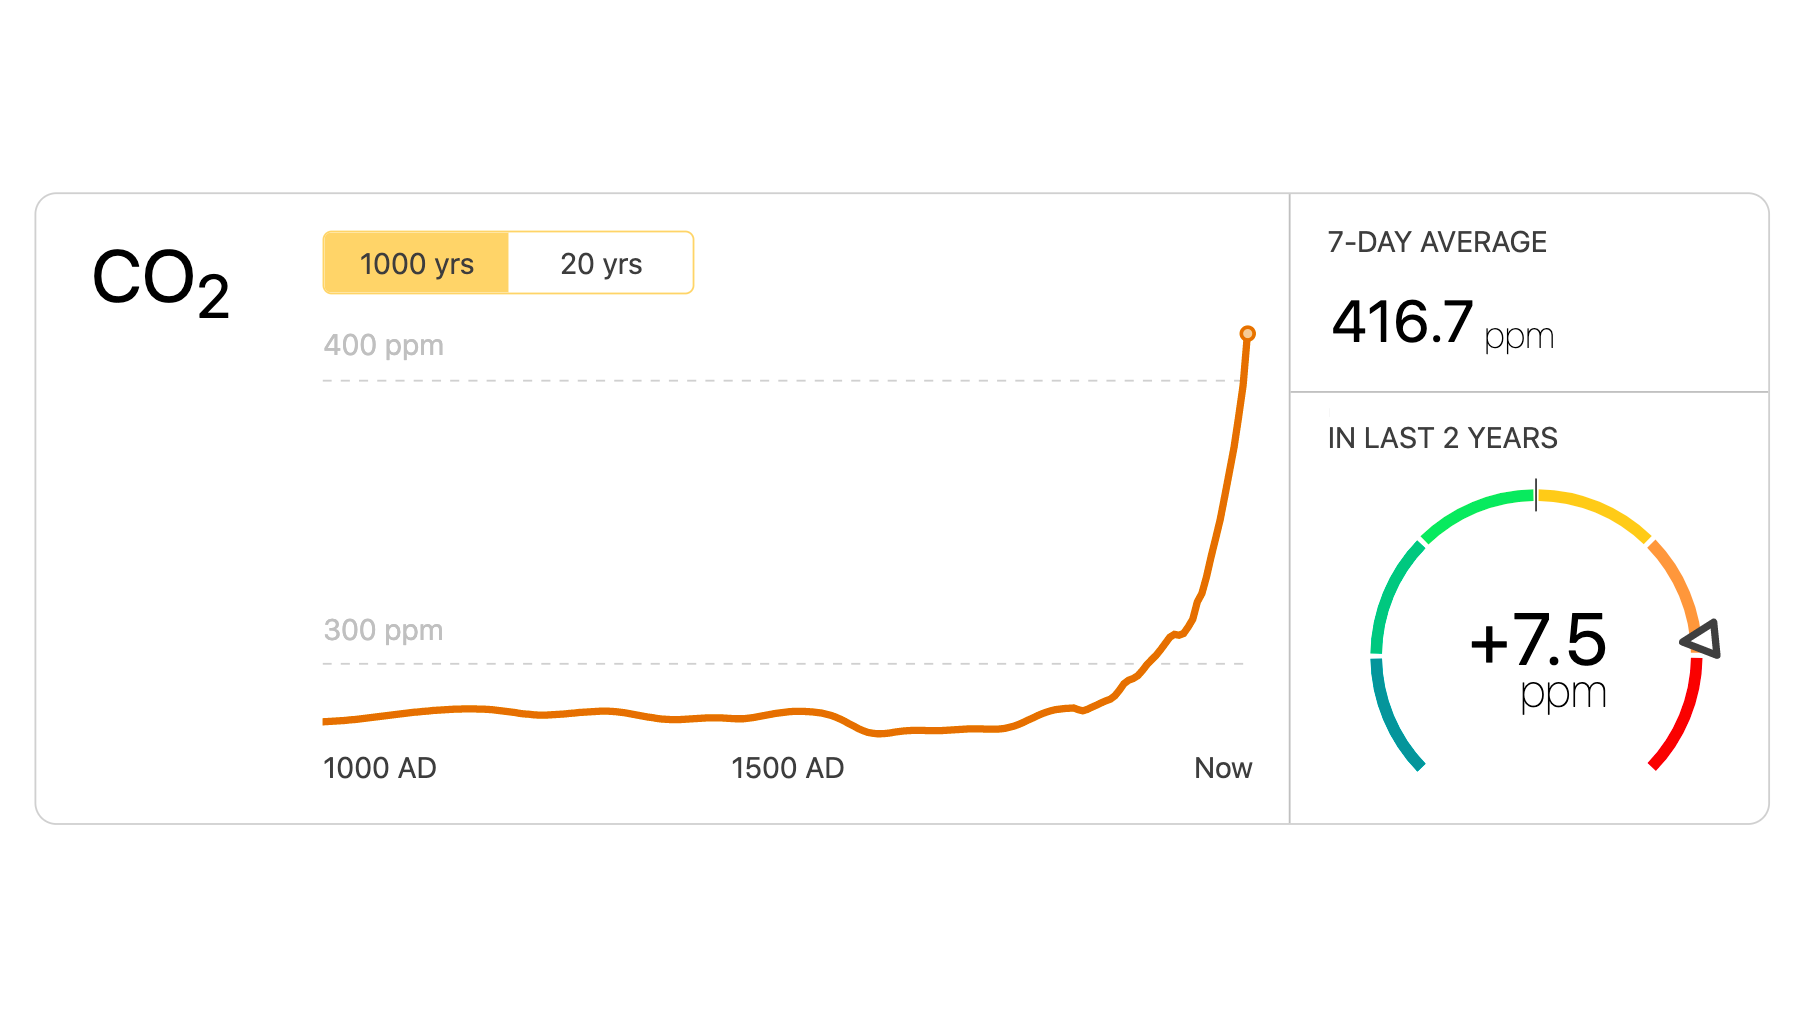1808x1017 pixels.
Task: Click the yellow arc of the gauge
Action: 1596,508
